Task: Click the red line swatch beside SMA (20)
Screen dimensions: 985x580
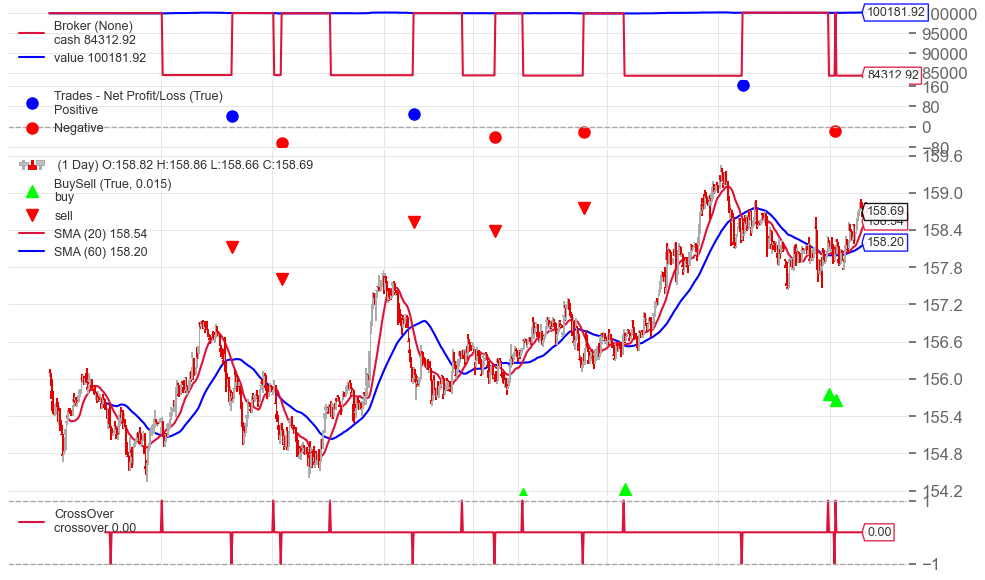Action: 31,234
